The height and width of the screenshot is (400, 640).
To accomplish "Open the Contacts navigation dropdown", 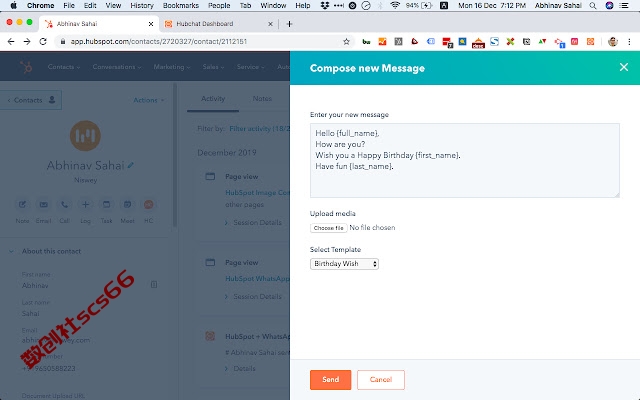I will coord(64,67).
